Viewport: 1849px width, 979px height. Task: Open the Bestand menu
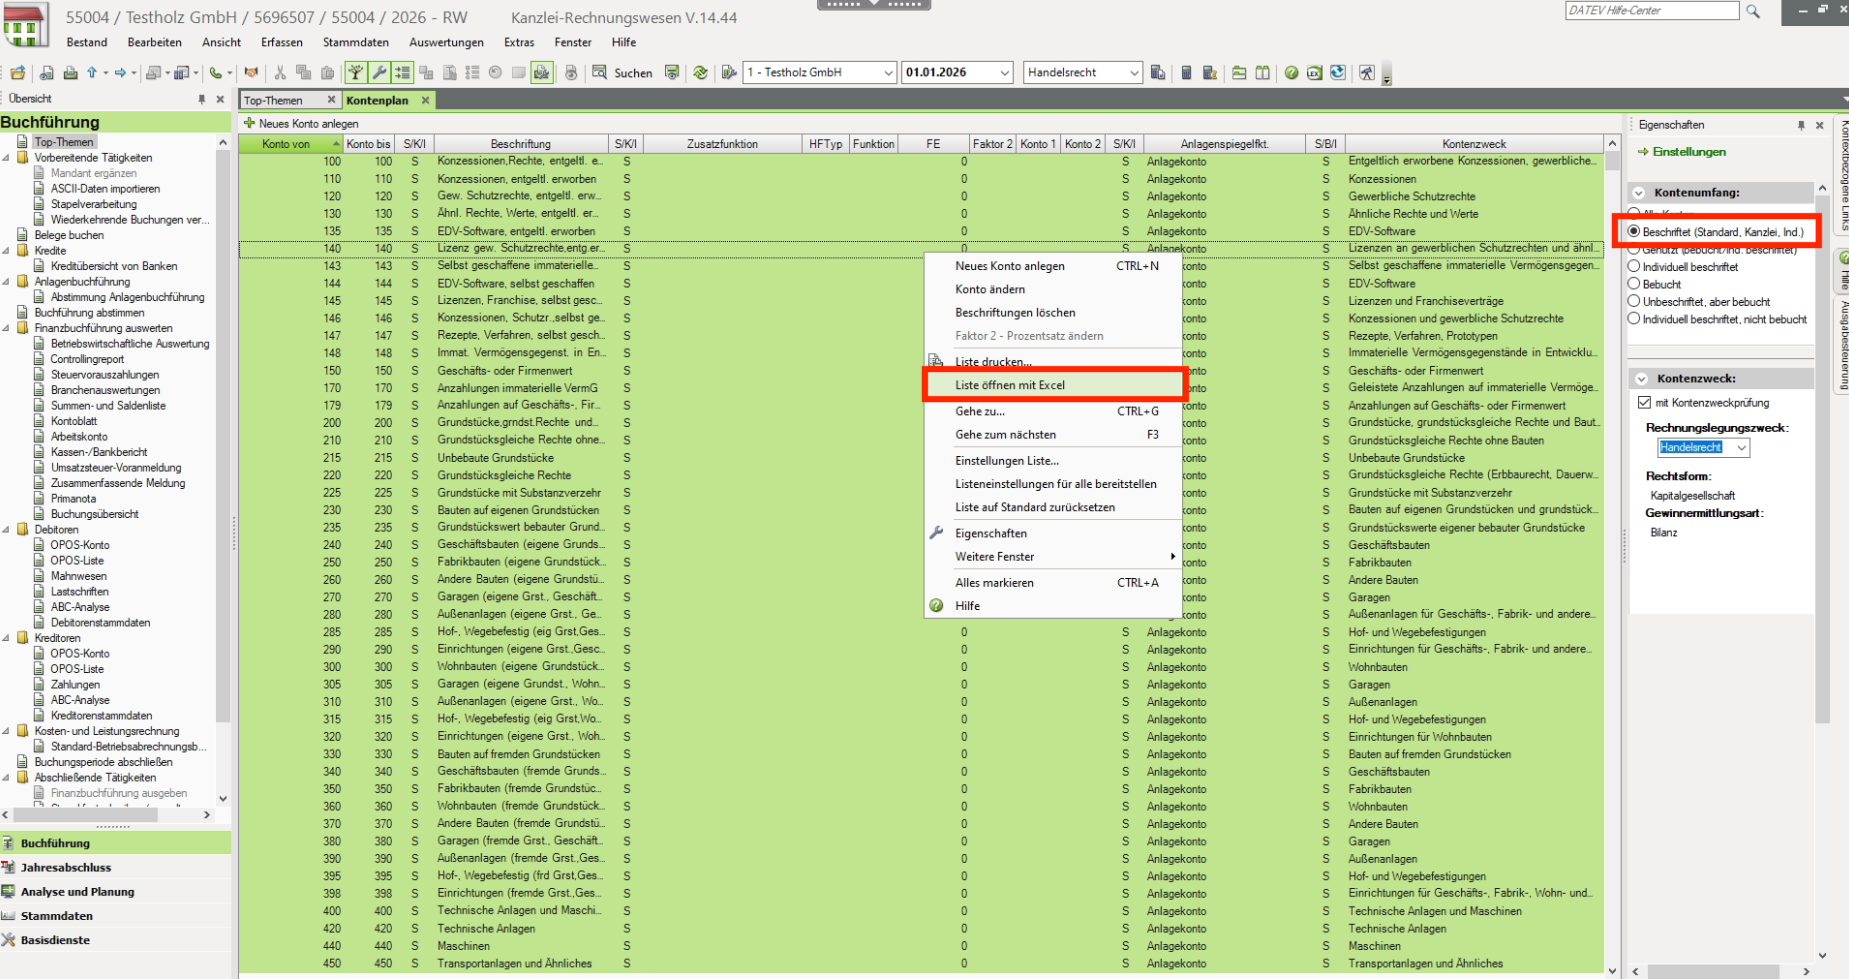(x=87, y=42)
